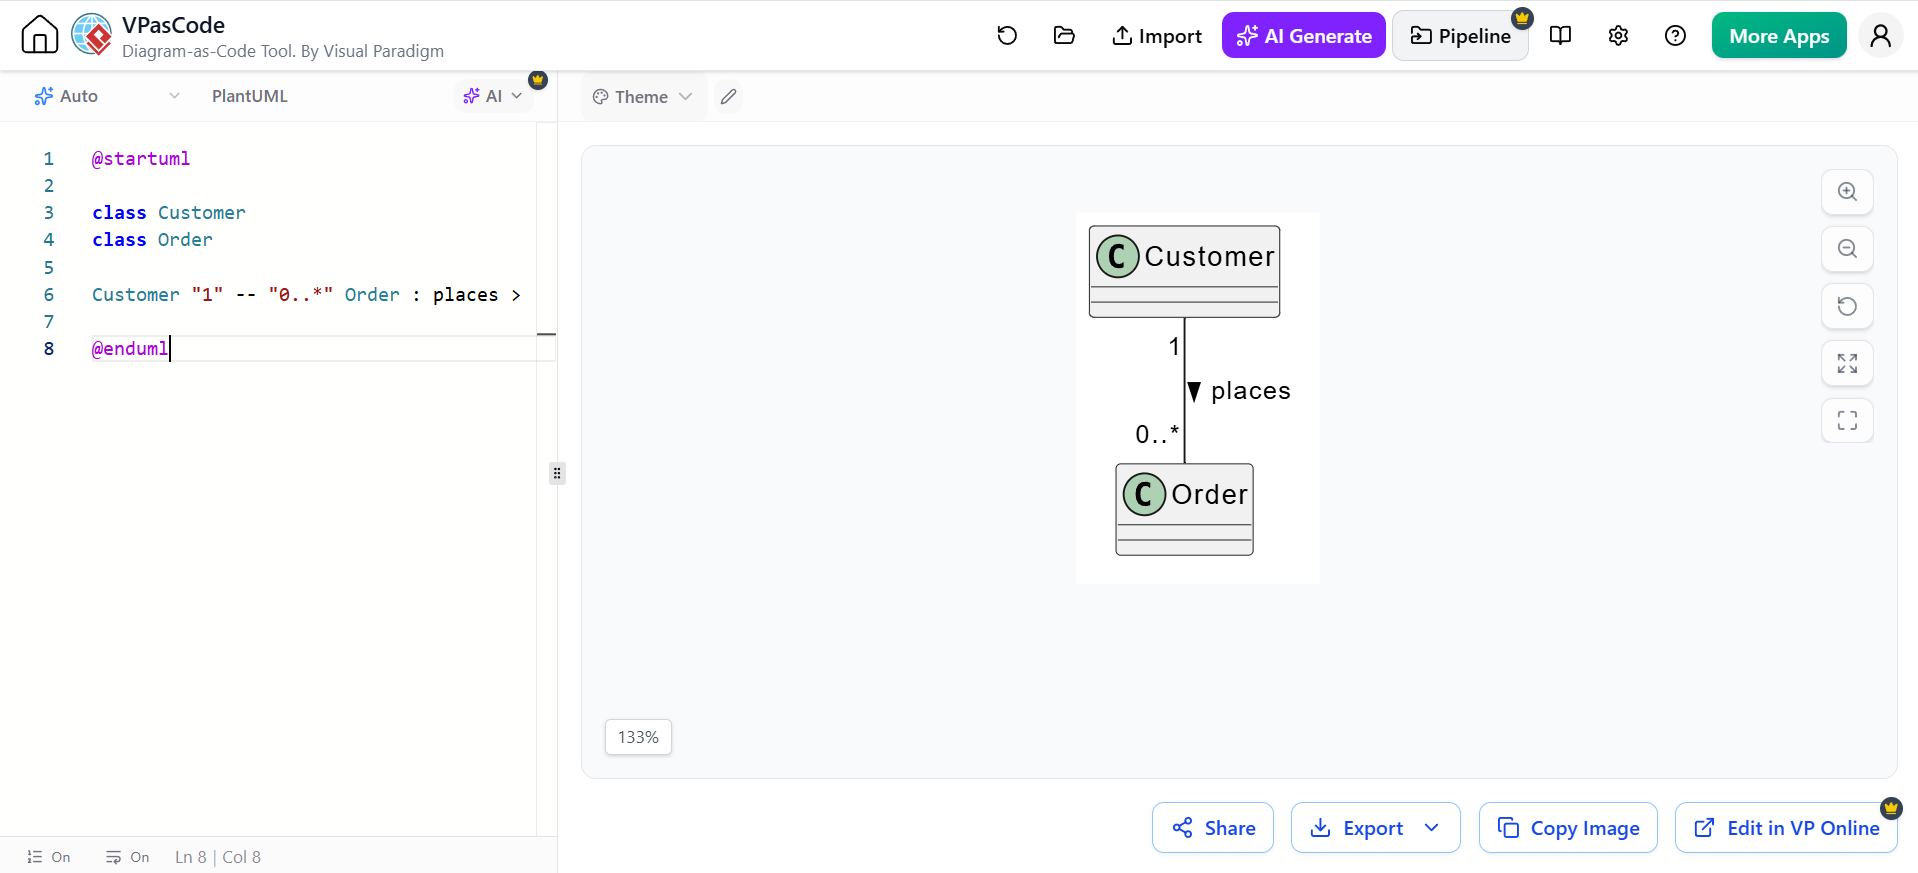Zoom in on the diagram preview

click(x=1847, y=192)
